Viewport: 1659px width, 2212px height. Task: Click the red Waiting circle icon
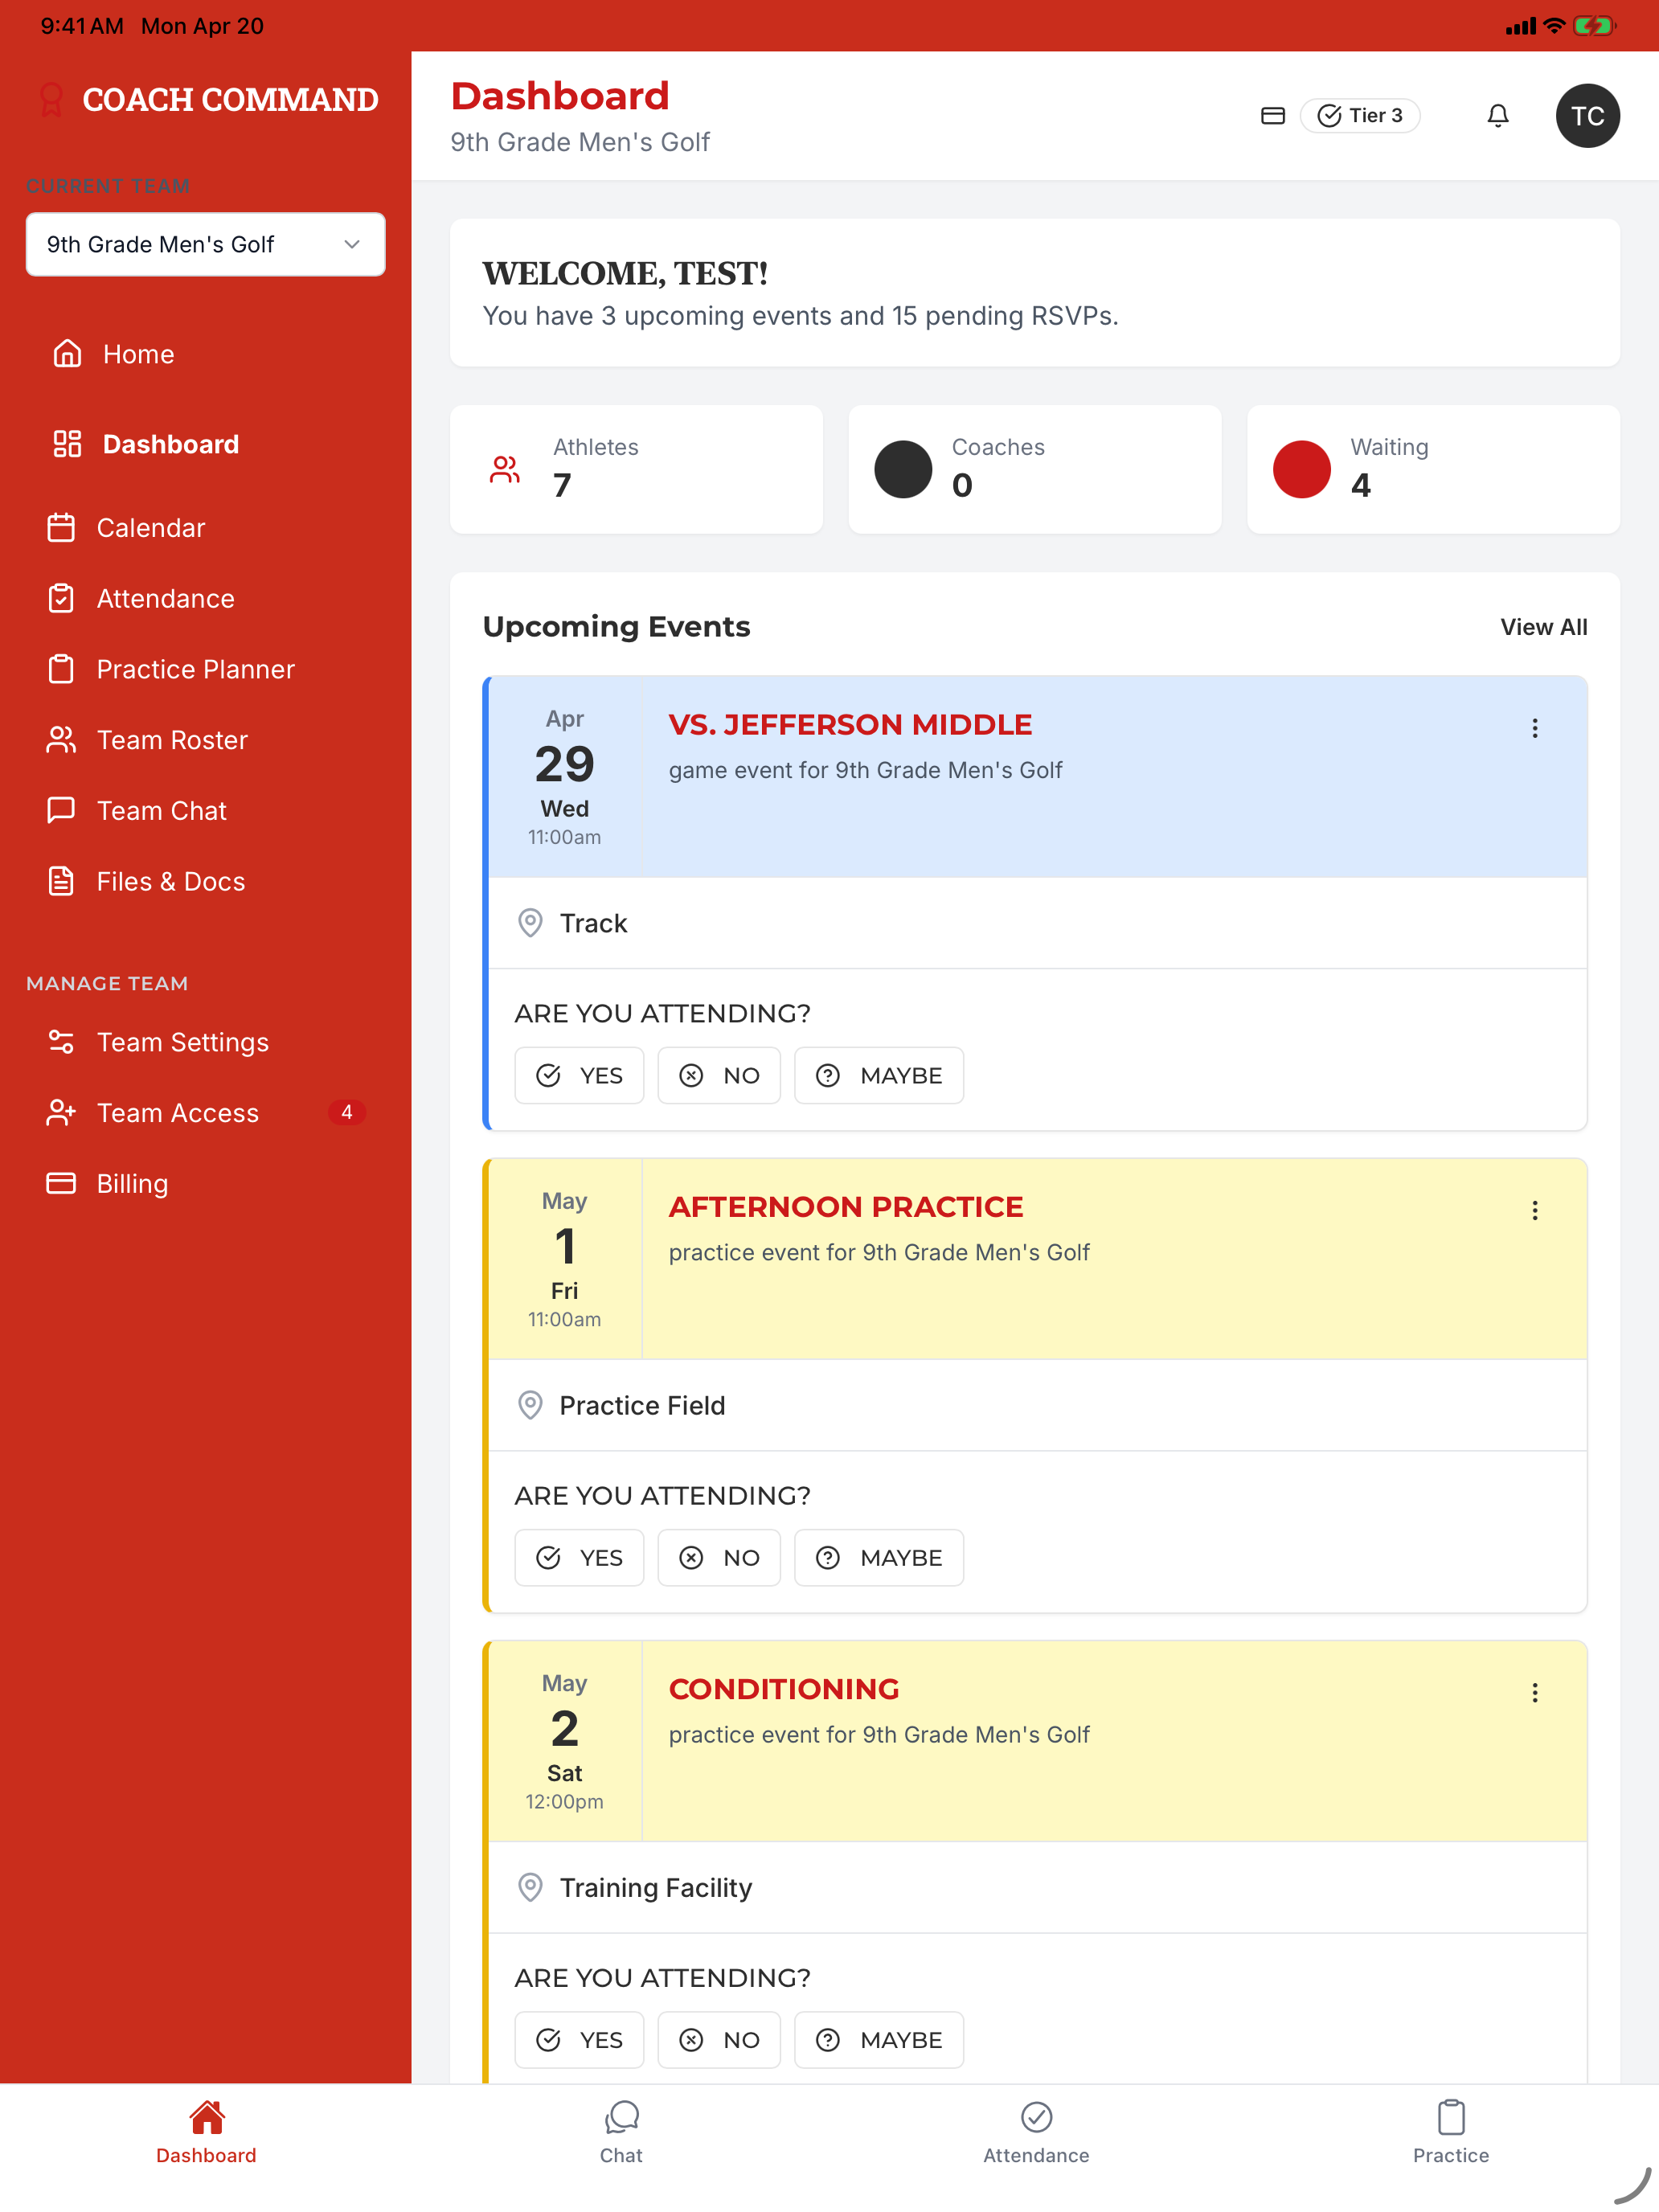point(1301,470)
